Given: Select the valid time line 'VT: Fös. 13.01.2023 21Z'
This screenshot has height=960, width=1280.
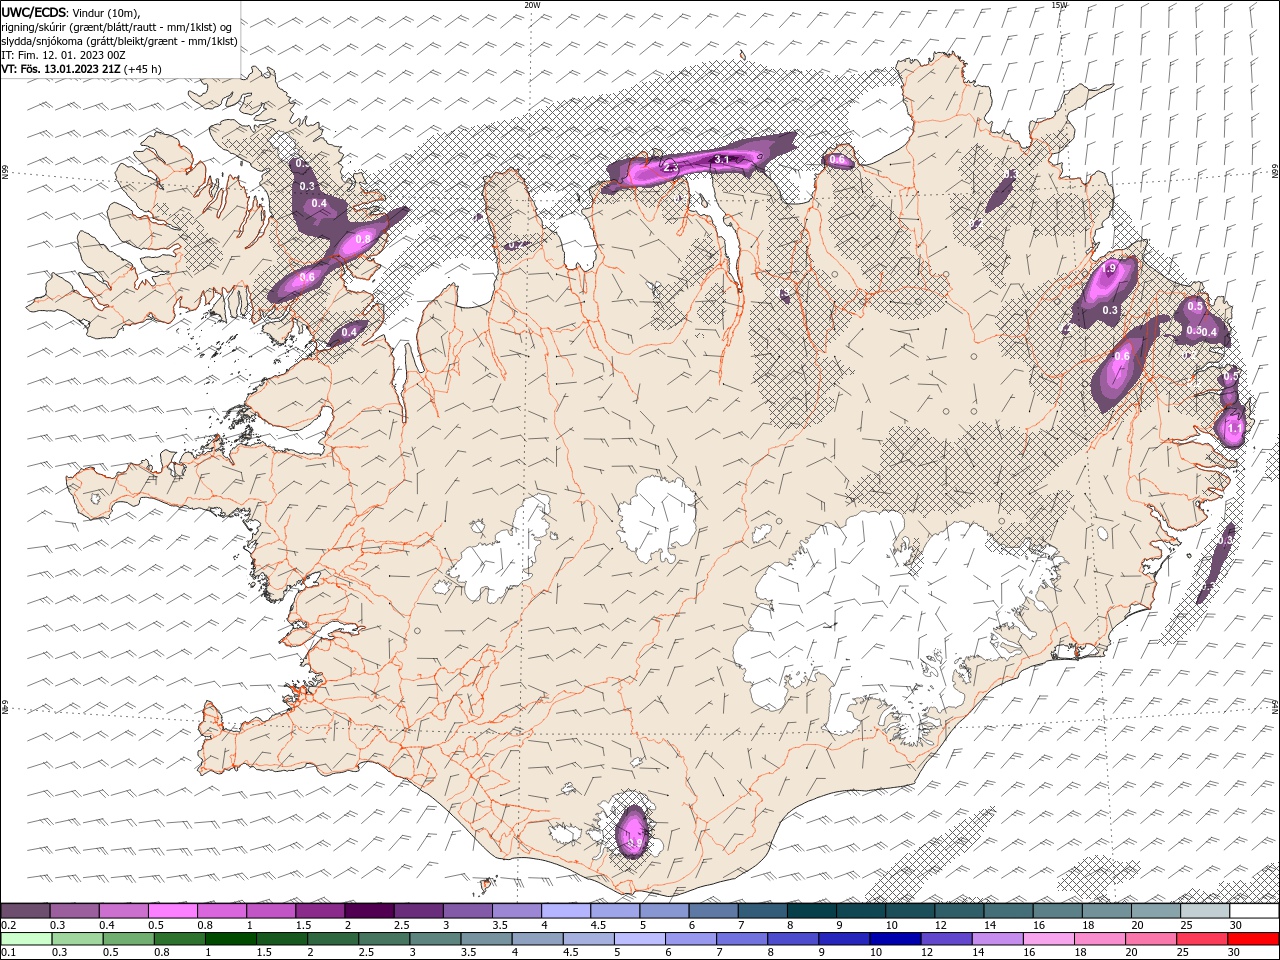Looking at the screenshot, I should (x=62, y=69).
